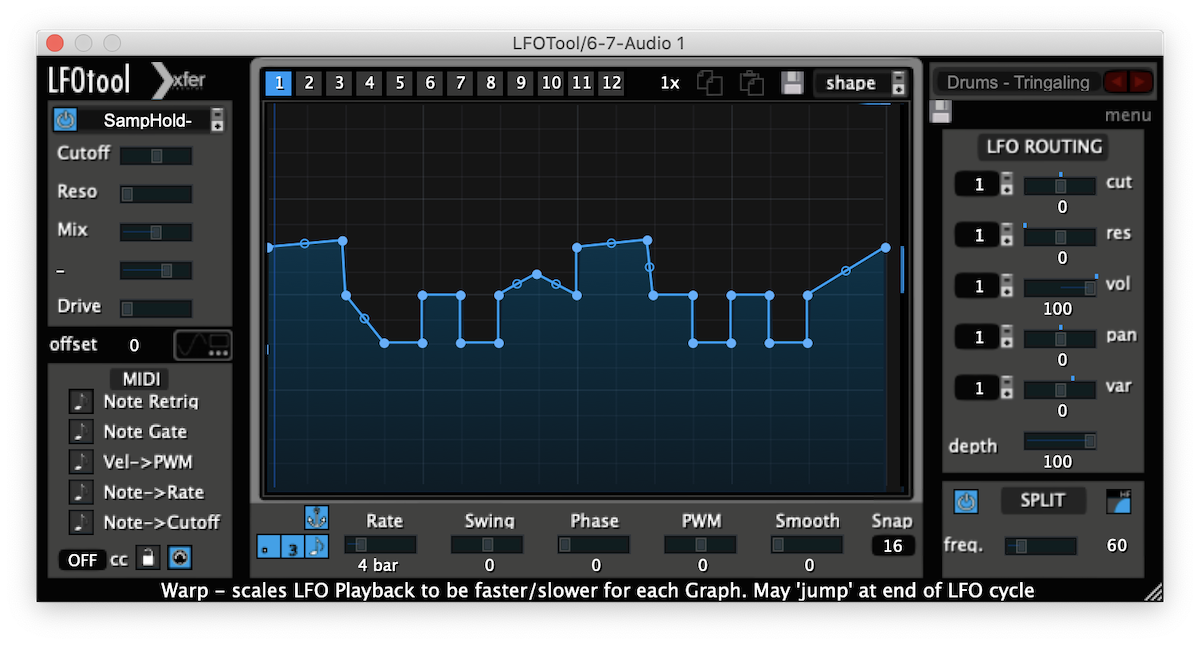The image size is (1200, 645).
Task: Click the blue knob icon next to the padlock
Action: pos(179,558)
